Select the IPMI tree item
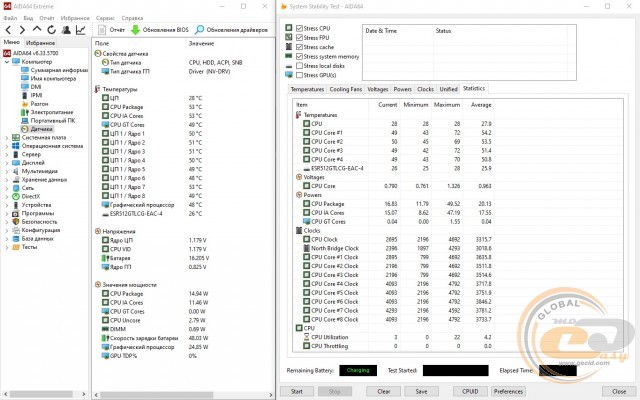640x400 pixels. click(36, 95)
